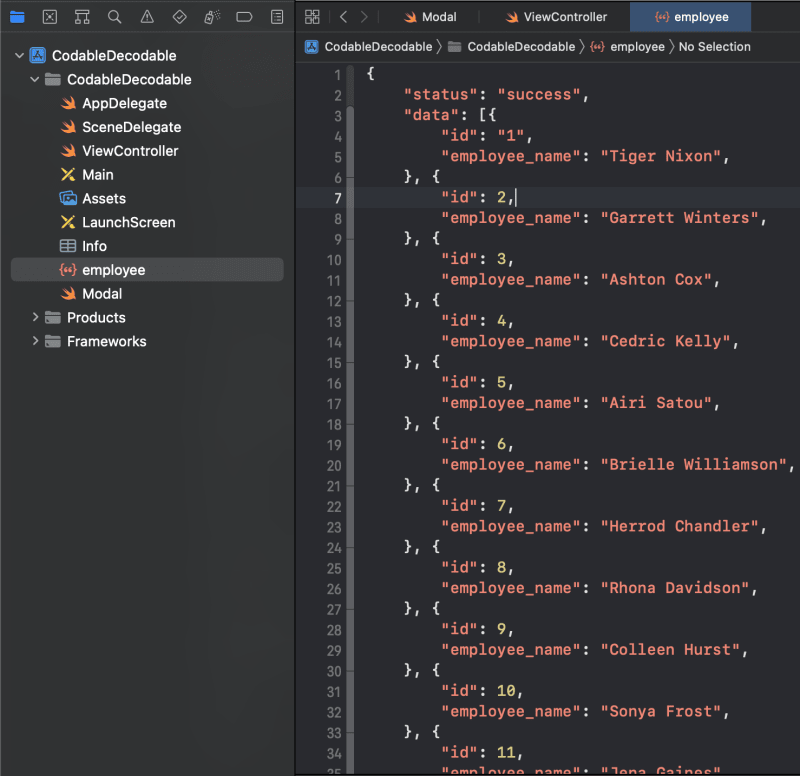The image size is (800, 776).
Task: Click line number 20 in gutter
Action: tap(334, 466)
